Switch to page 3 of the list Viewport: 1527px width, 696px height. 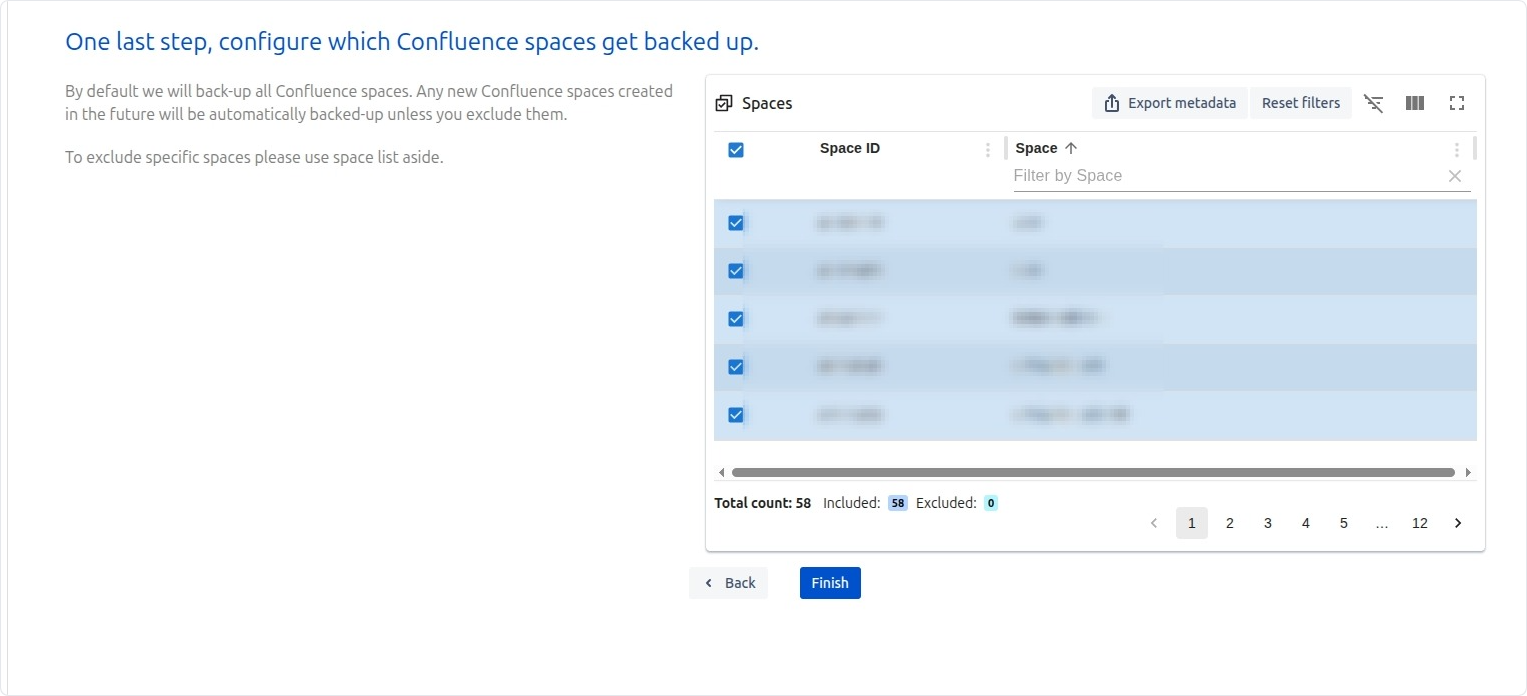tap(1267, 523)
